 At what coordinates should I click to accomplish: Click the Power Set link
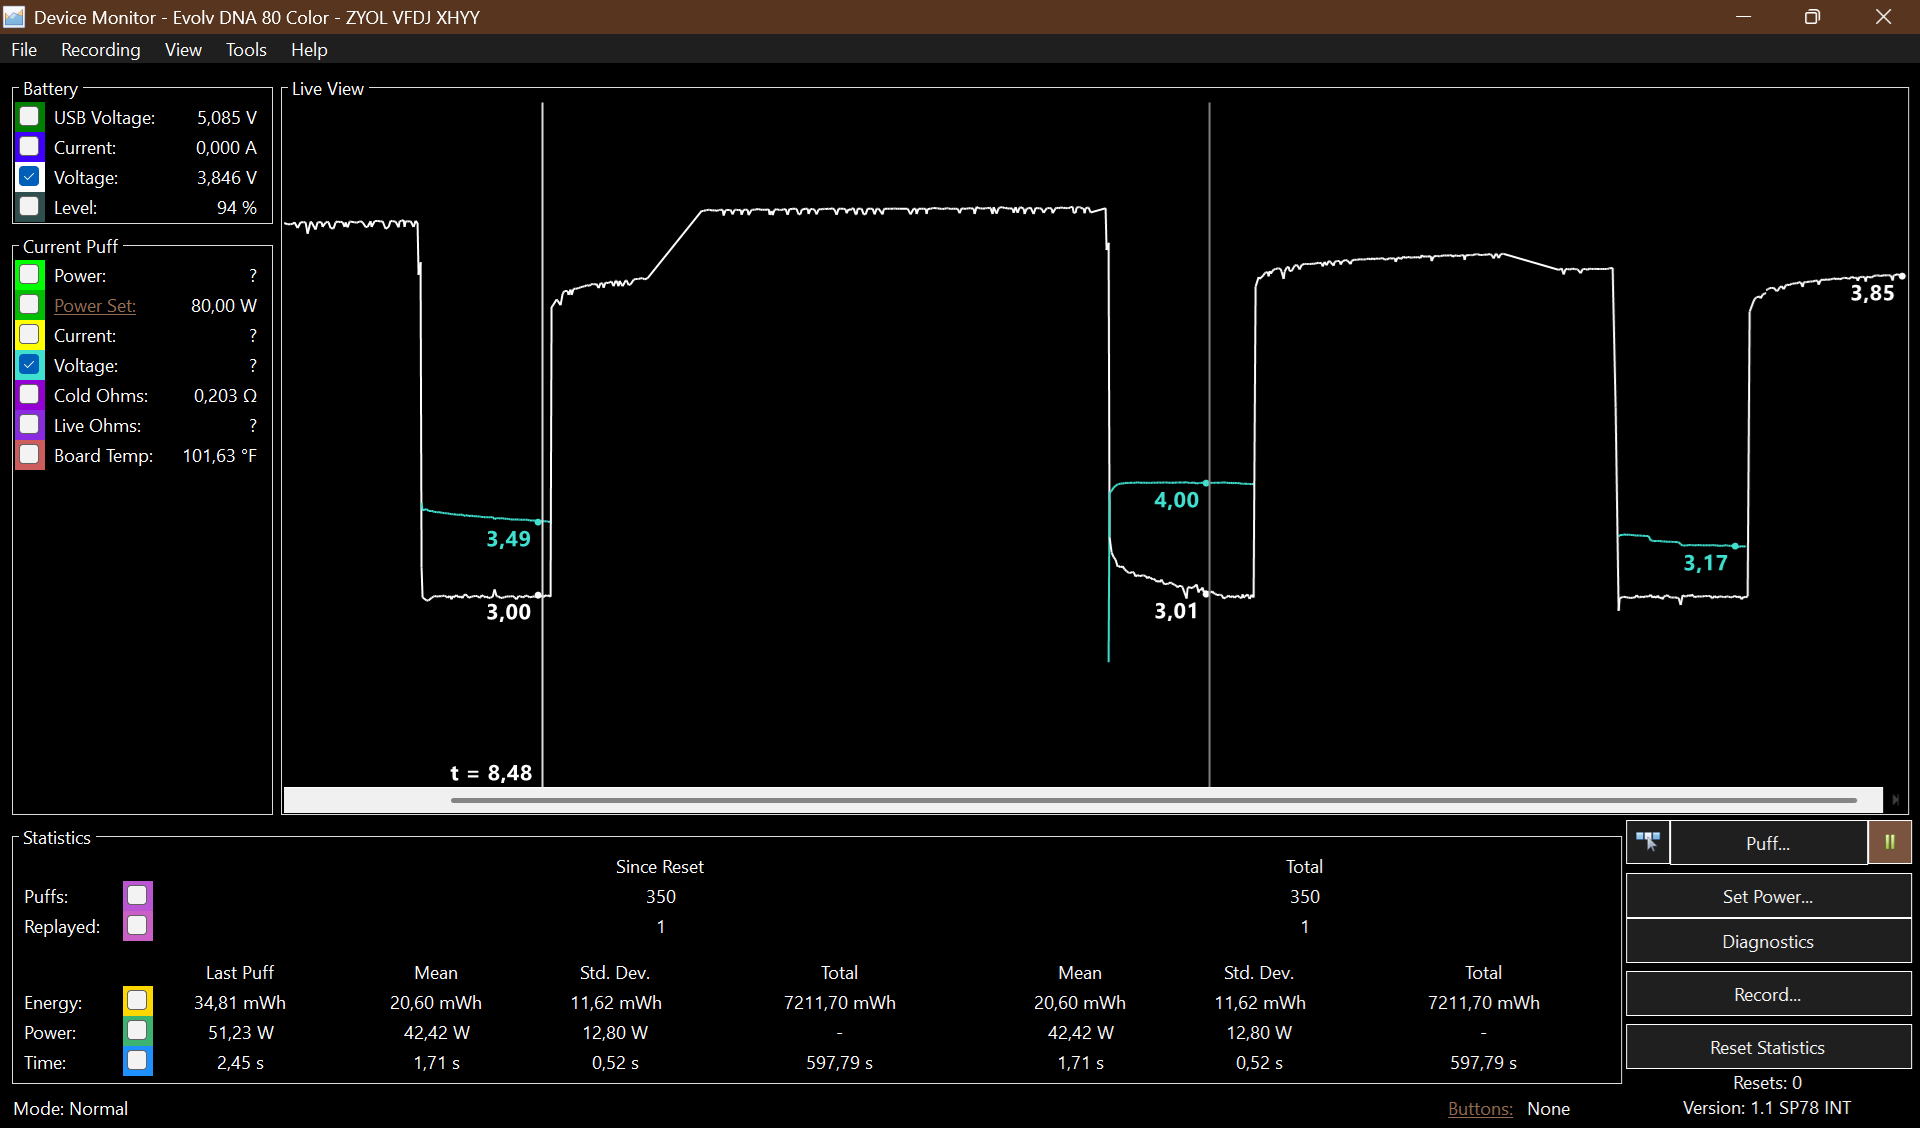click(95, 306)
